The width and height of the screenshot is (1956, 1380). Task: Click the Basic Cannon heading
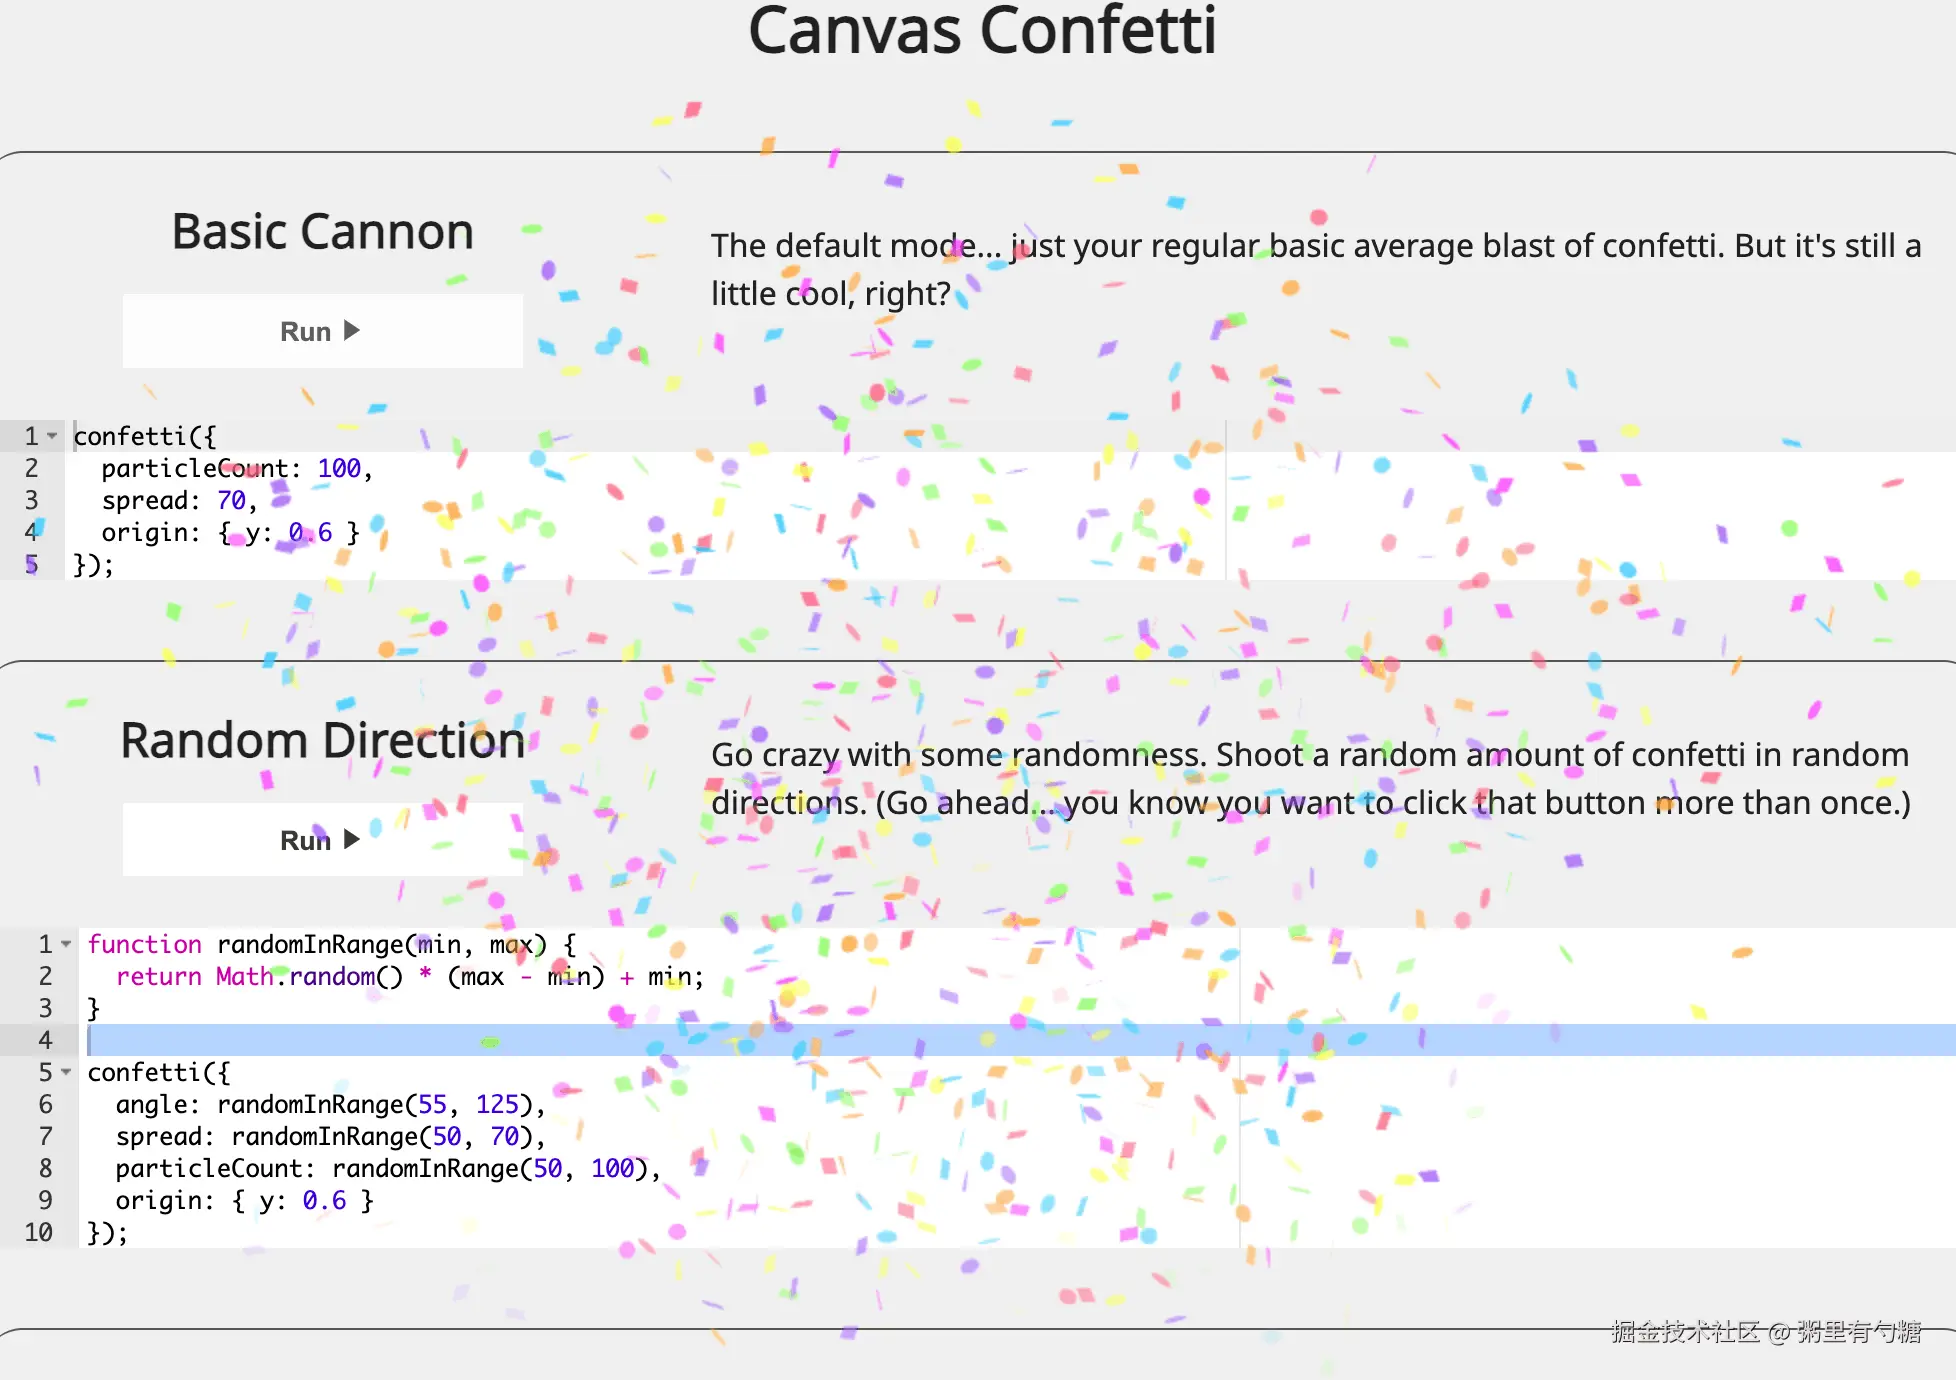coord(322,232)
